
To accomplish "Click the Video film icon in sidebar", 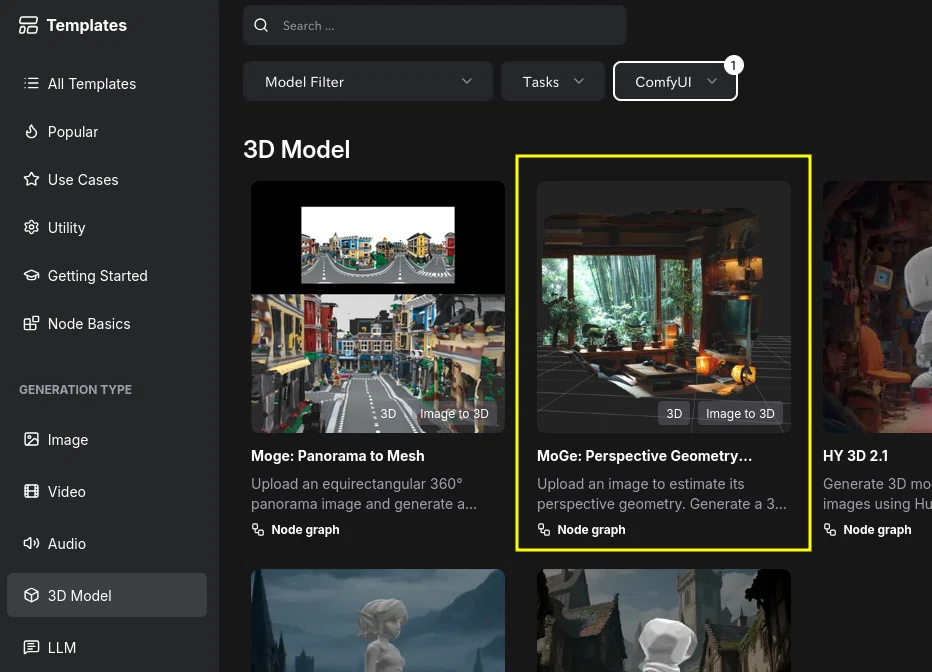I will [31, 491].
